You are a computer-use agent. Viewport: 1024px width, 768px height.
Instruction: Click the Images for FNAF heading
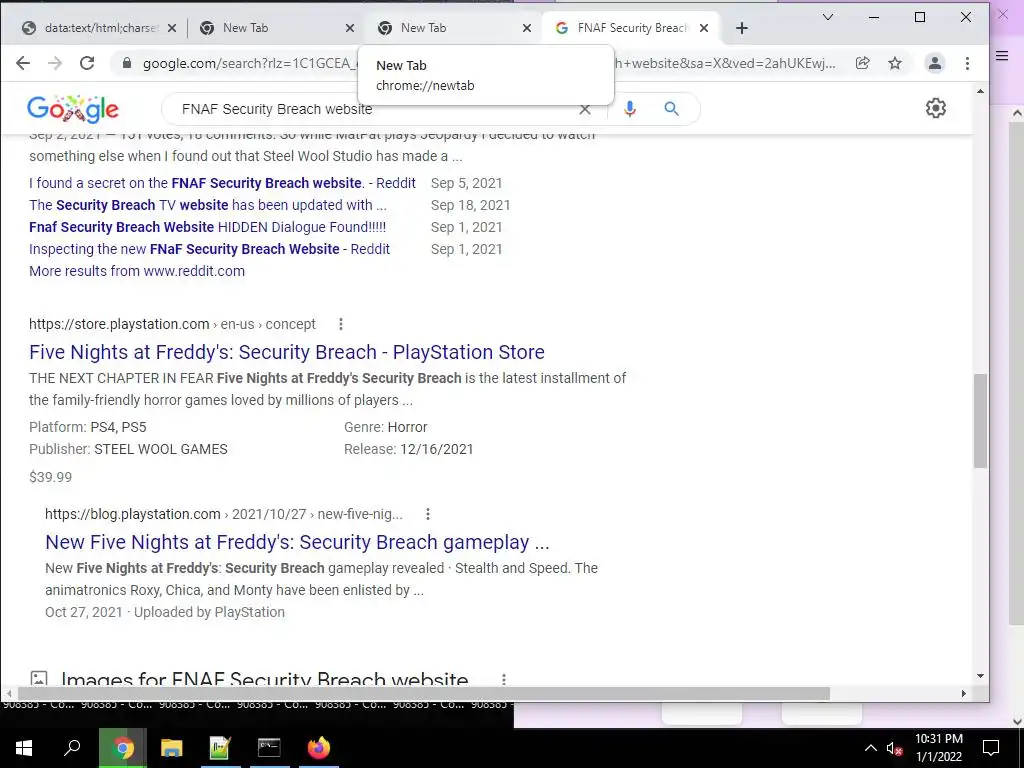point(264,679)
